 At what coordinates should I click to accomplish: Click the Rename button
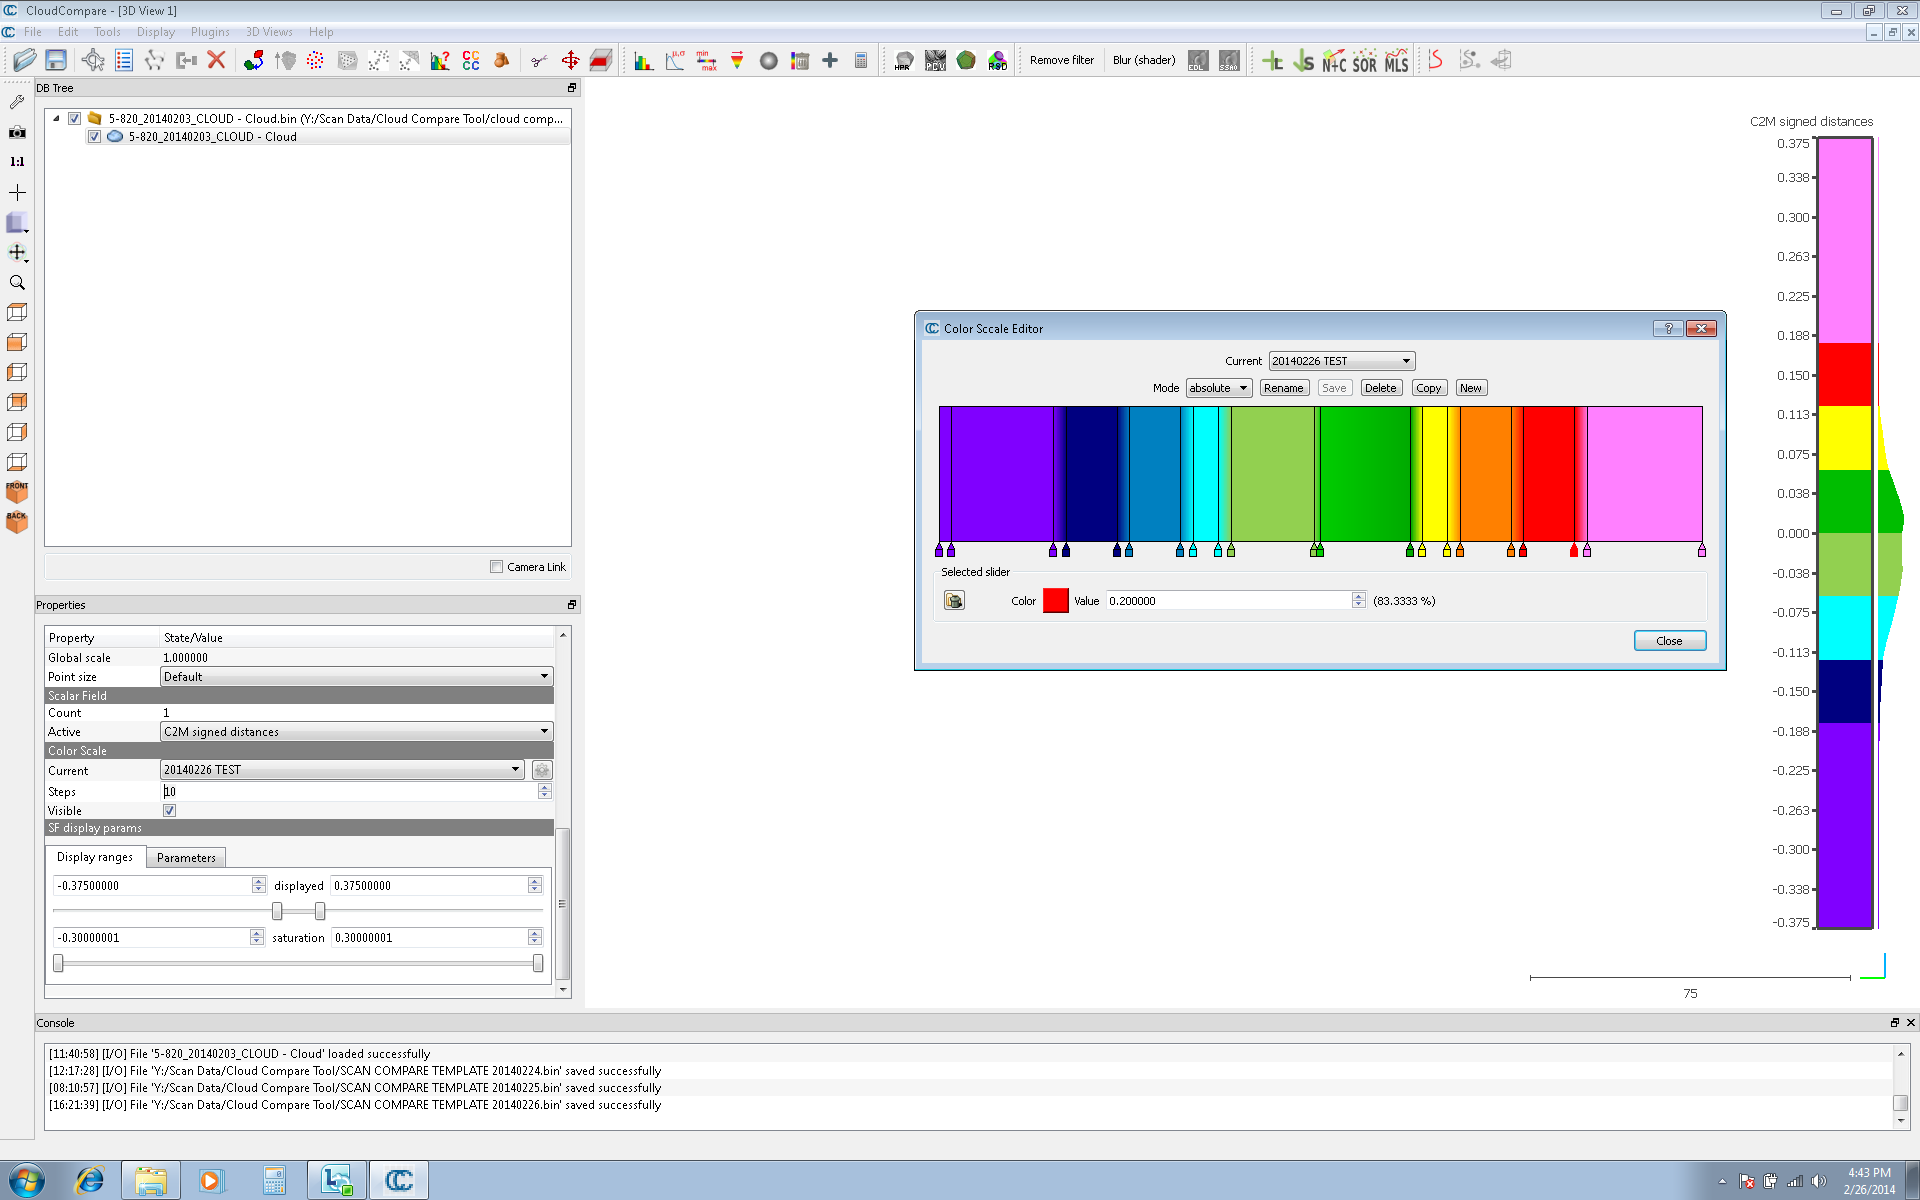(1283, 388)
